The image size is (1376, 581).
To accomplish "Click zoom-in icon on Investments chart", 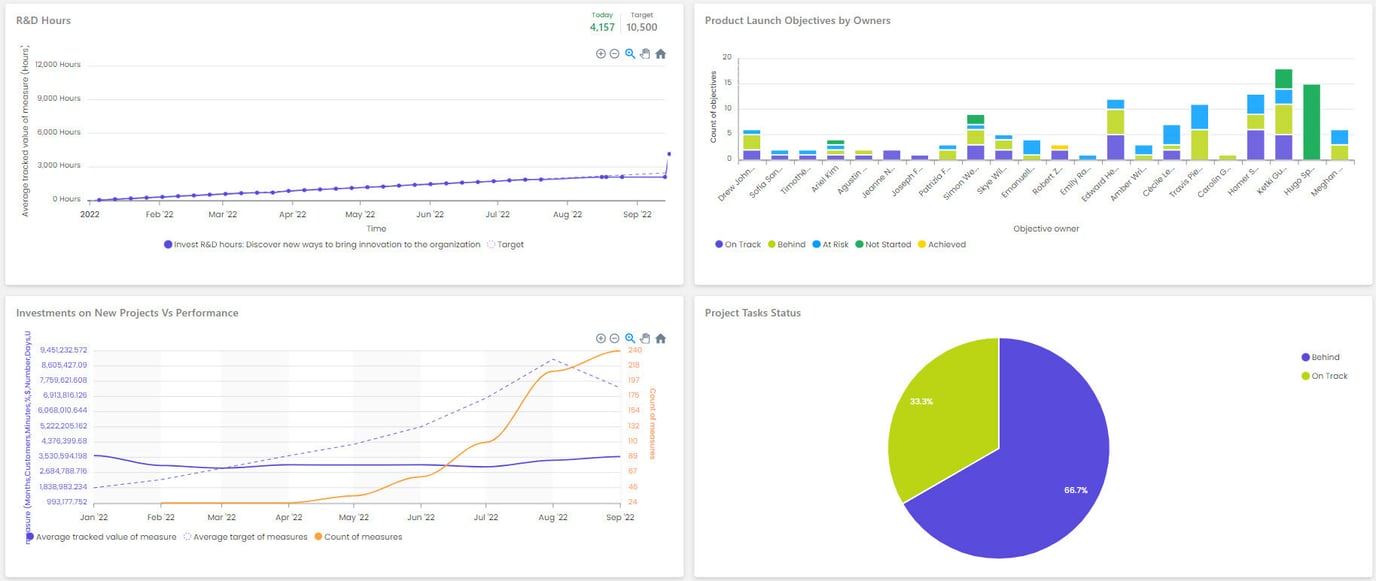I will [x=601, y=338].
